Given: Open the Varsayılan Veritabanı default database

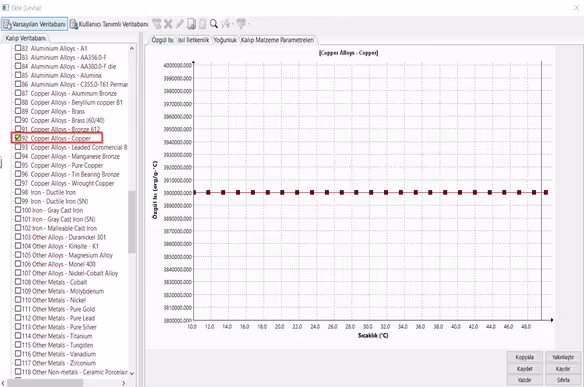Looking at the screenshot, I should click(x=34, y=24).
